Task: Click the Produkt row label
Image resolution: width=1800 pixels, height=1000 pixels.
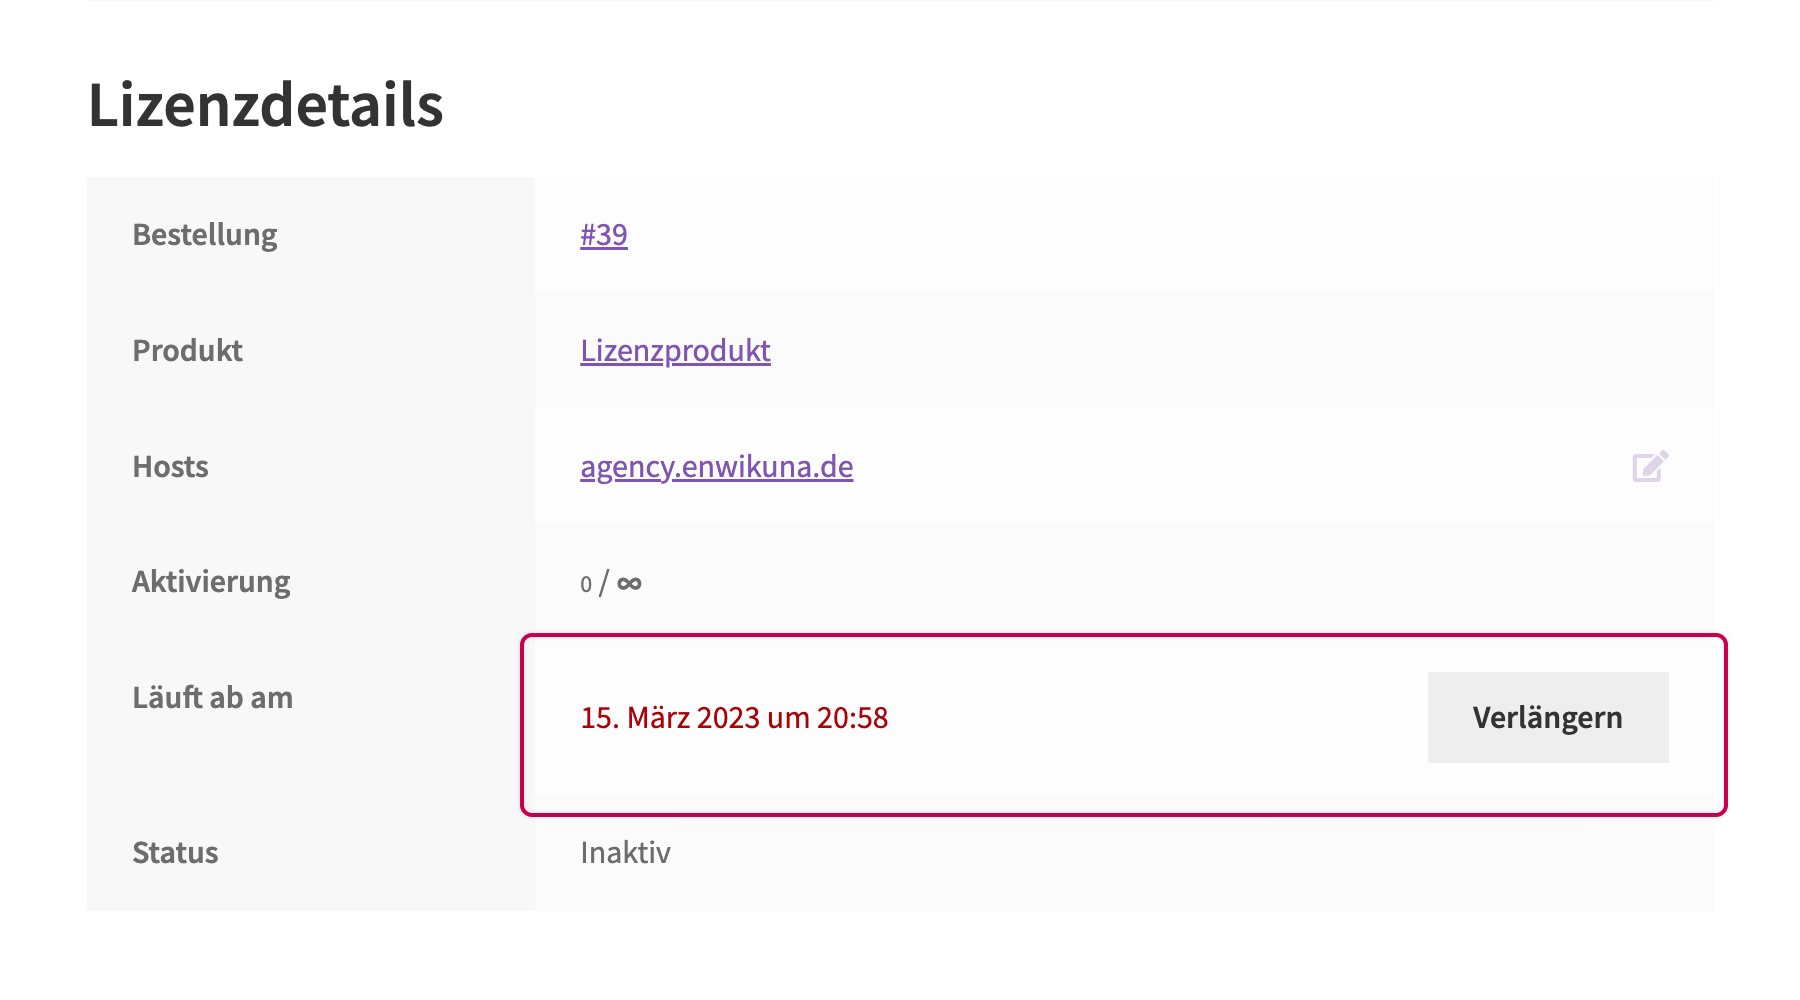Action: [188, 351]
